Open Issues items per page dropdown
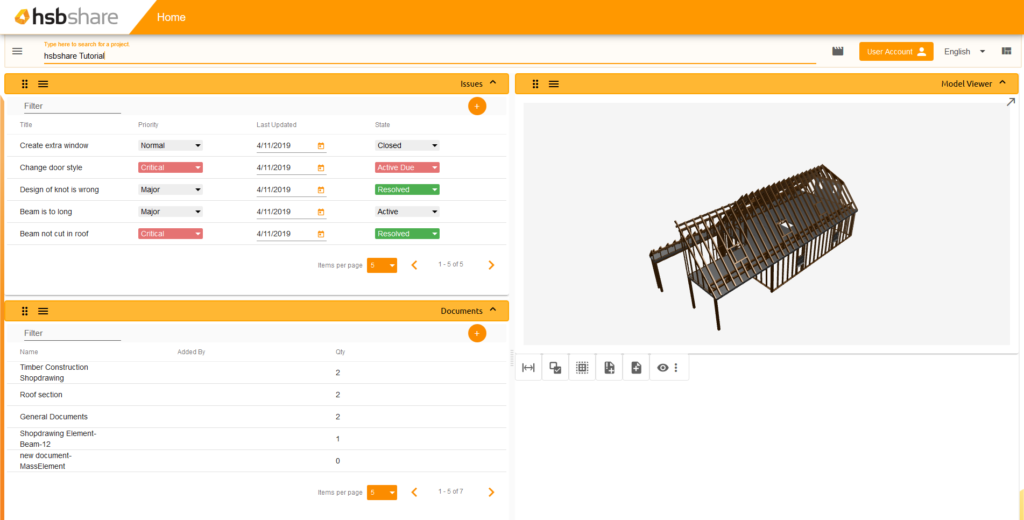The image size is (1024, 520). click(382, 265)
